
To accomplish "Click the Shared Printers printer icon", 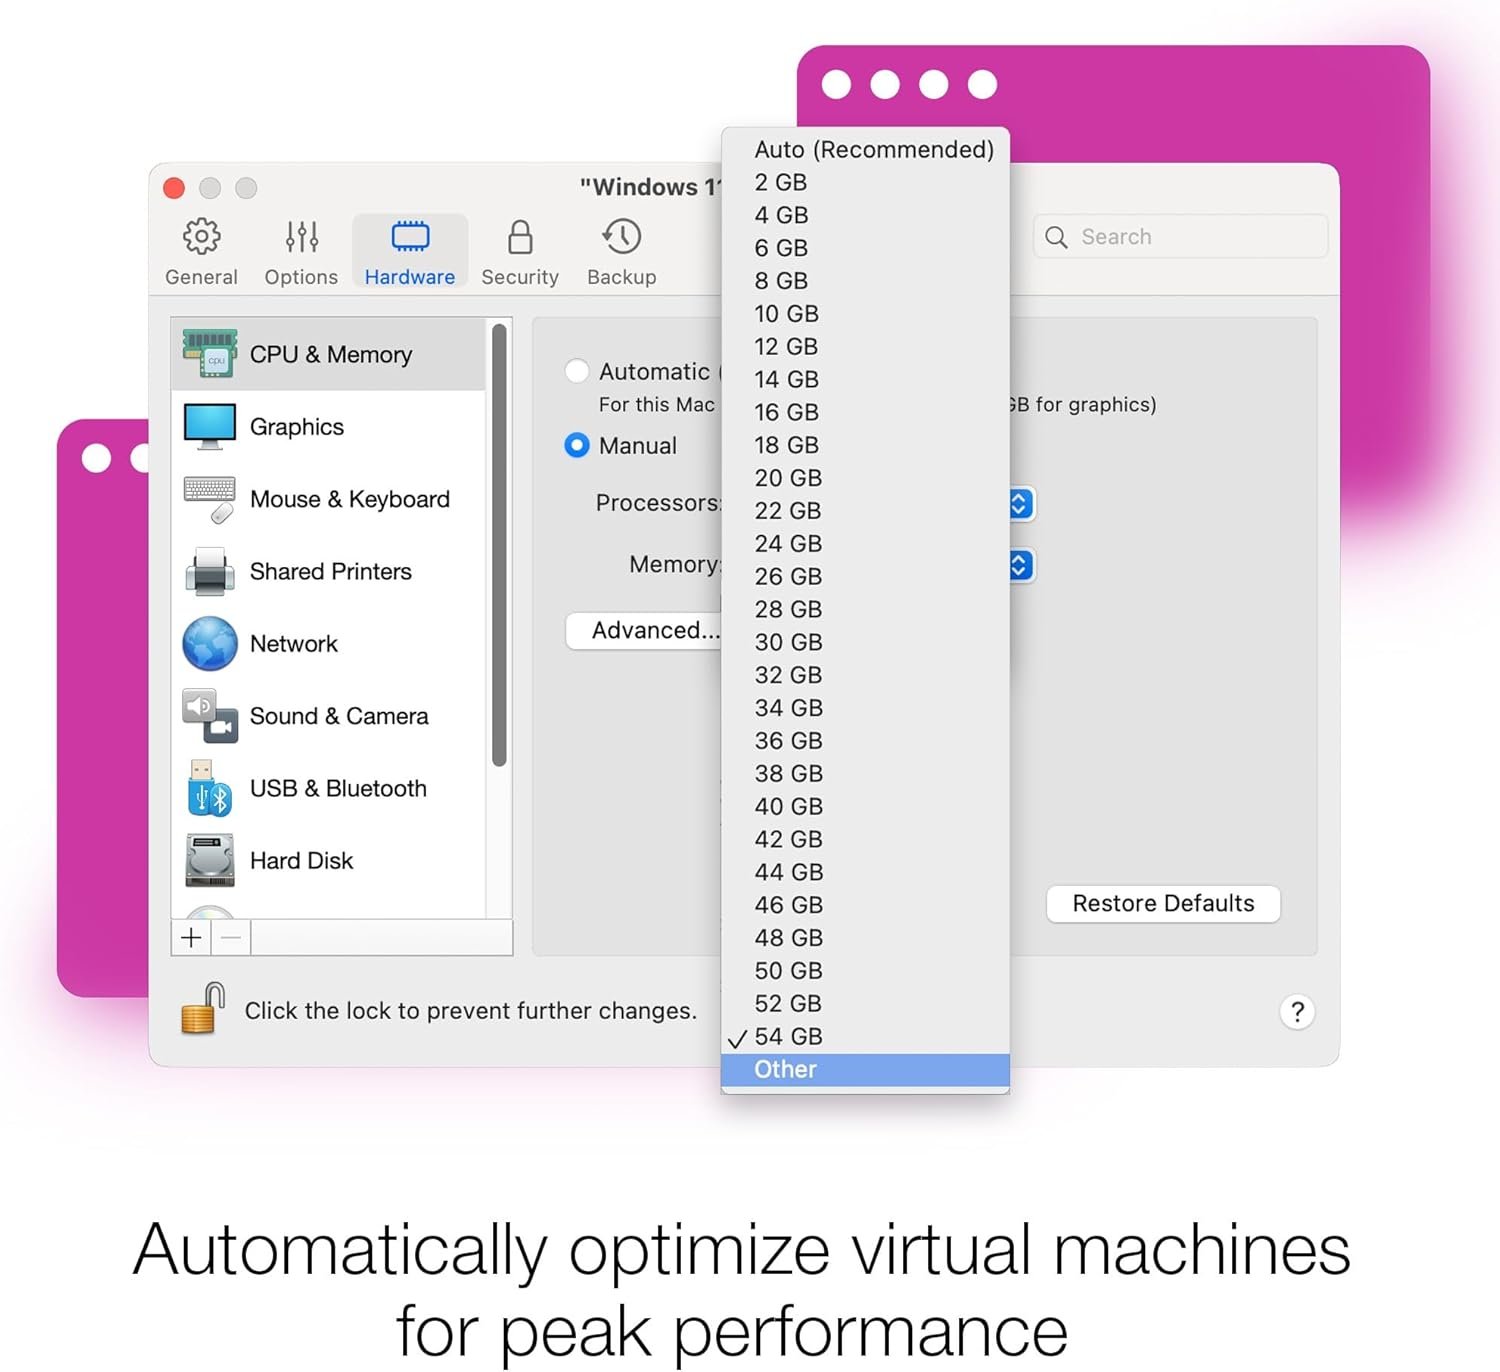I will 210,571.
